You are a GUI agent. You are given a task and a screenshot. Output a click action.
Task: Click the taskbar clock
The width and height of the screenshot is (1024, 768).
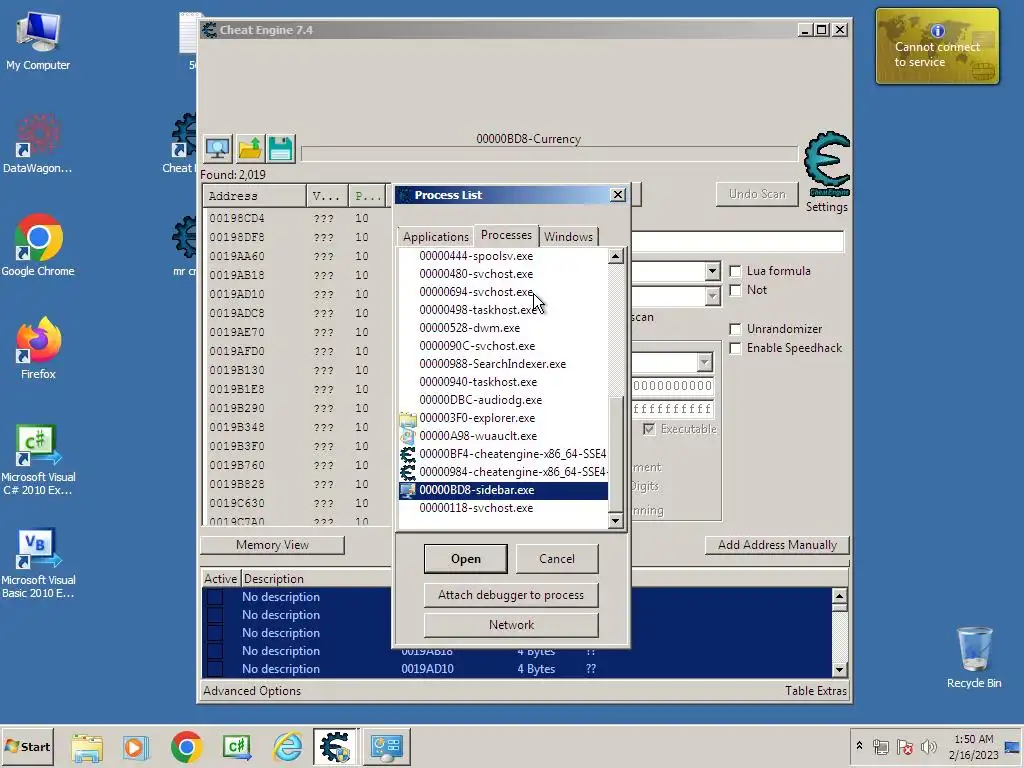974,746
